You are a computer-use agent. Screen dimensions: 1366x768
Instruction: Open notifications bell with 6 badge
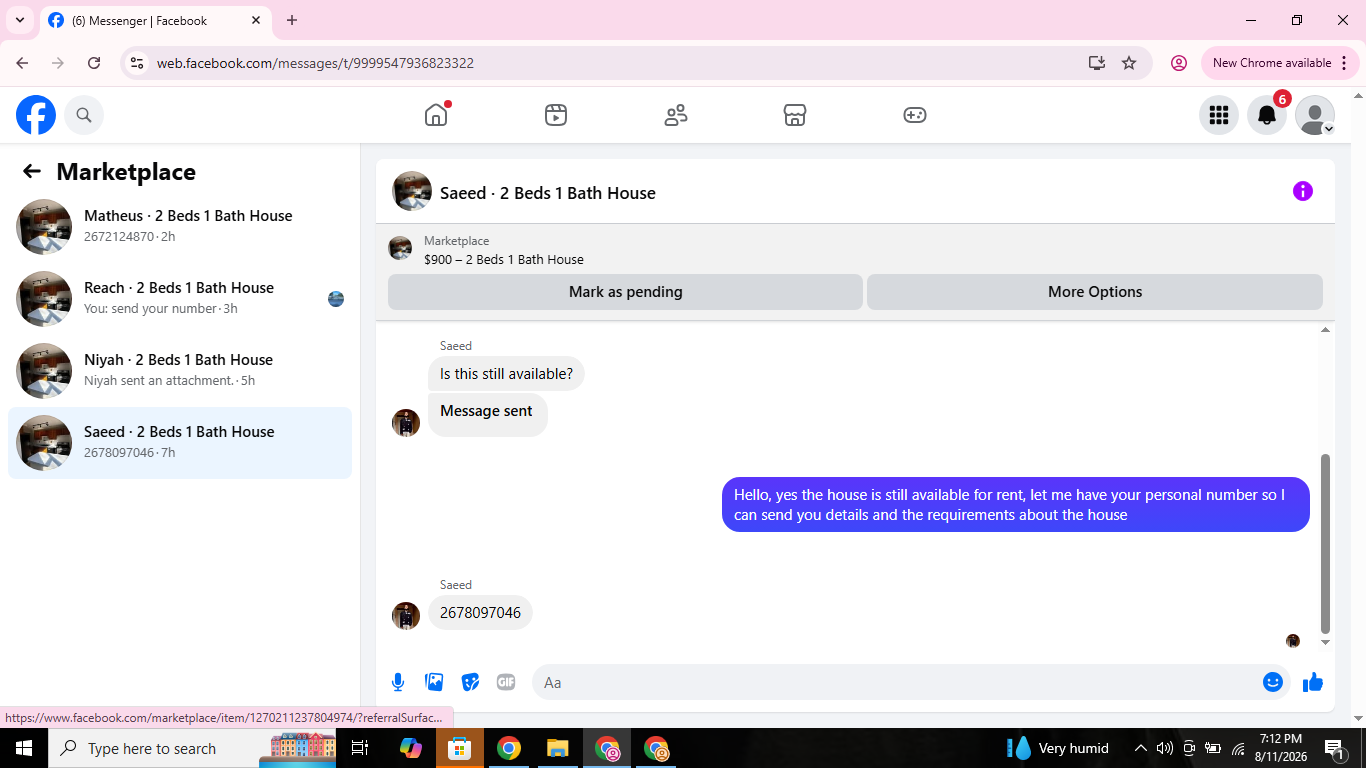click(1267, 115)
